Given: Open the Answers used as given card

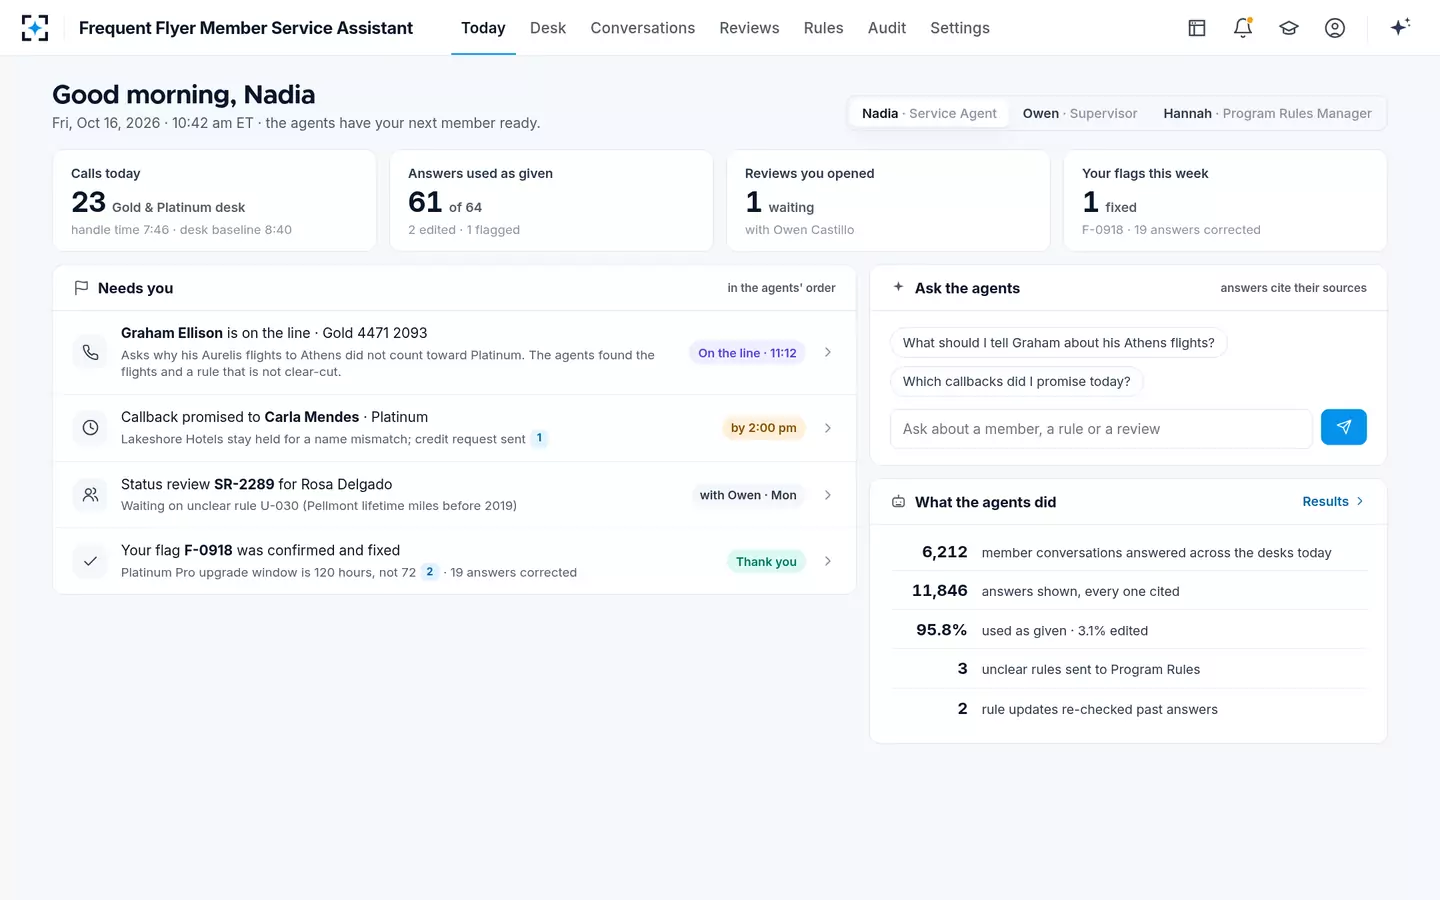Looking at the screenshot, I should (551, 200).
